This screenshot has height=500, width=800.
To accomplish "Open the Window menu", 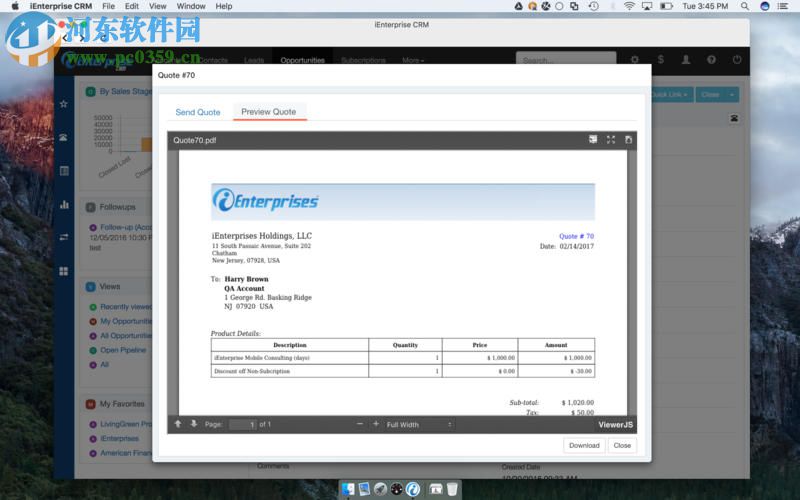I will (x=191, y=6).
